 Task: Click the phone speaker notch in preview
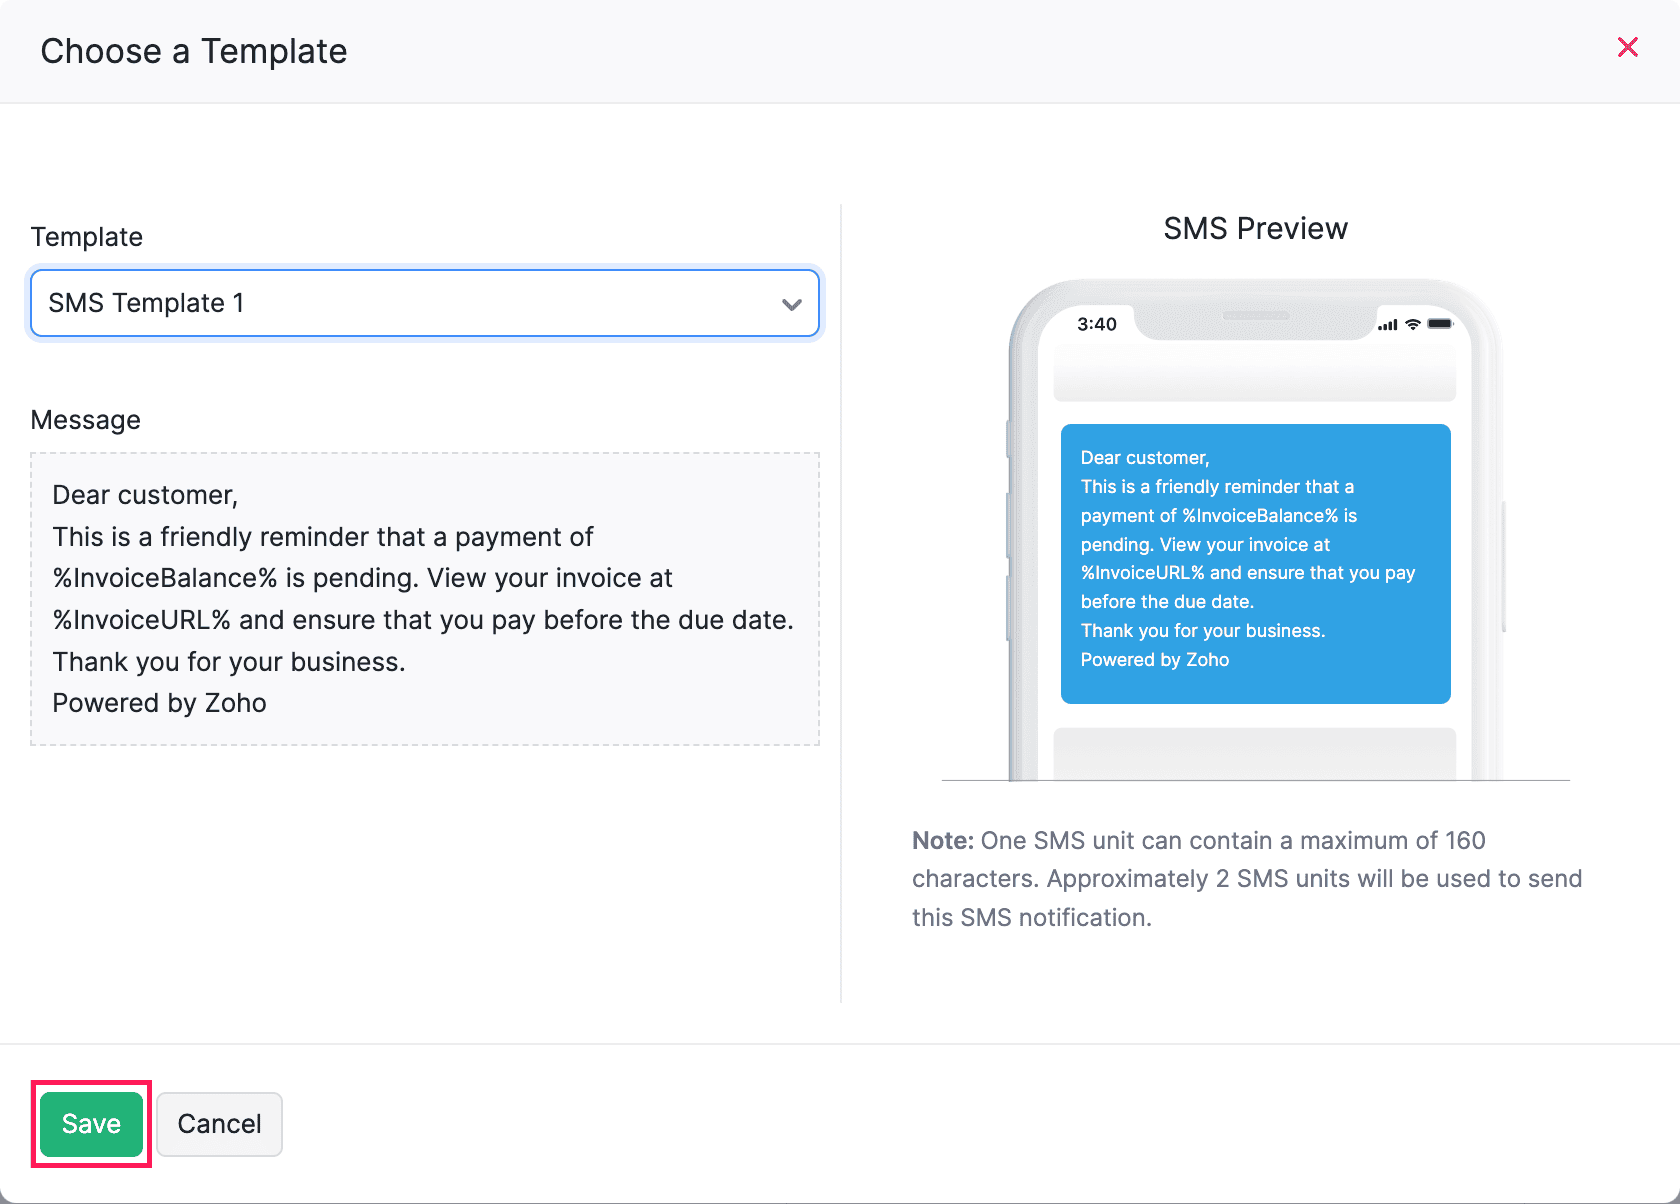tap(1255, 316)
